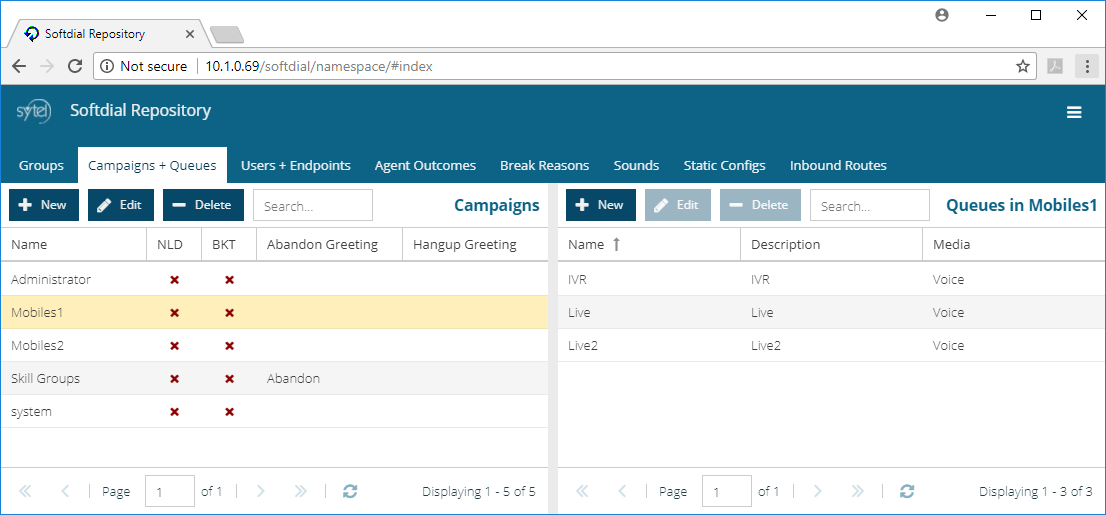Click the PDF extension icon
Screen dimensions: 1106x515
1055,66
